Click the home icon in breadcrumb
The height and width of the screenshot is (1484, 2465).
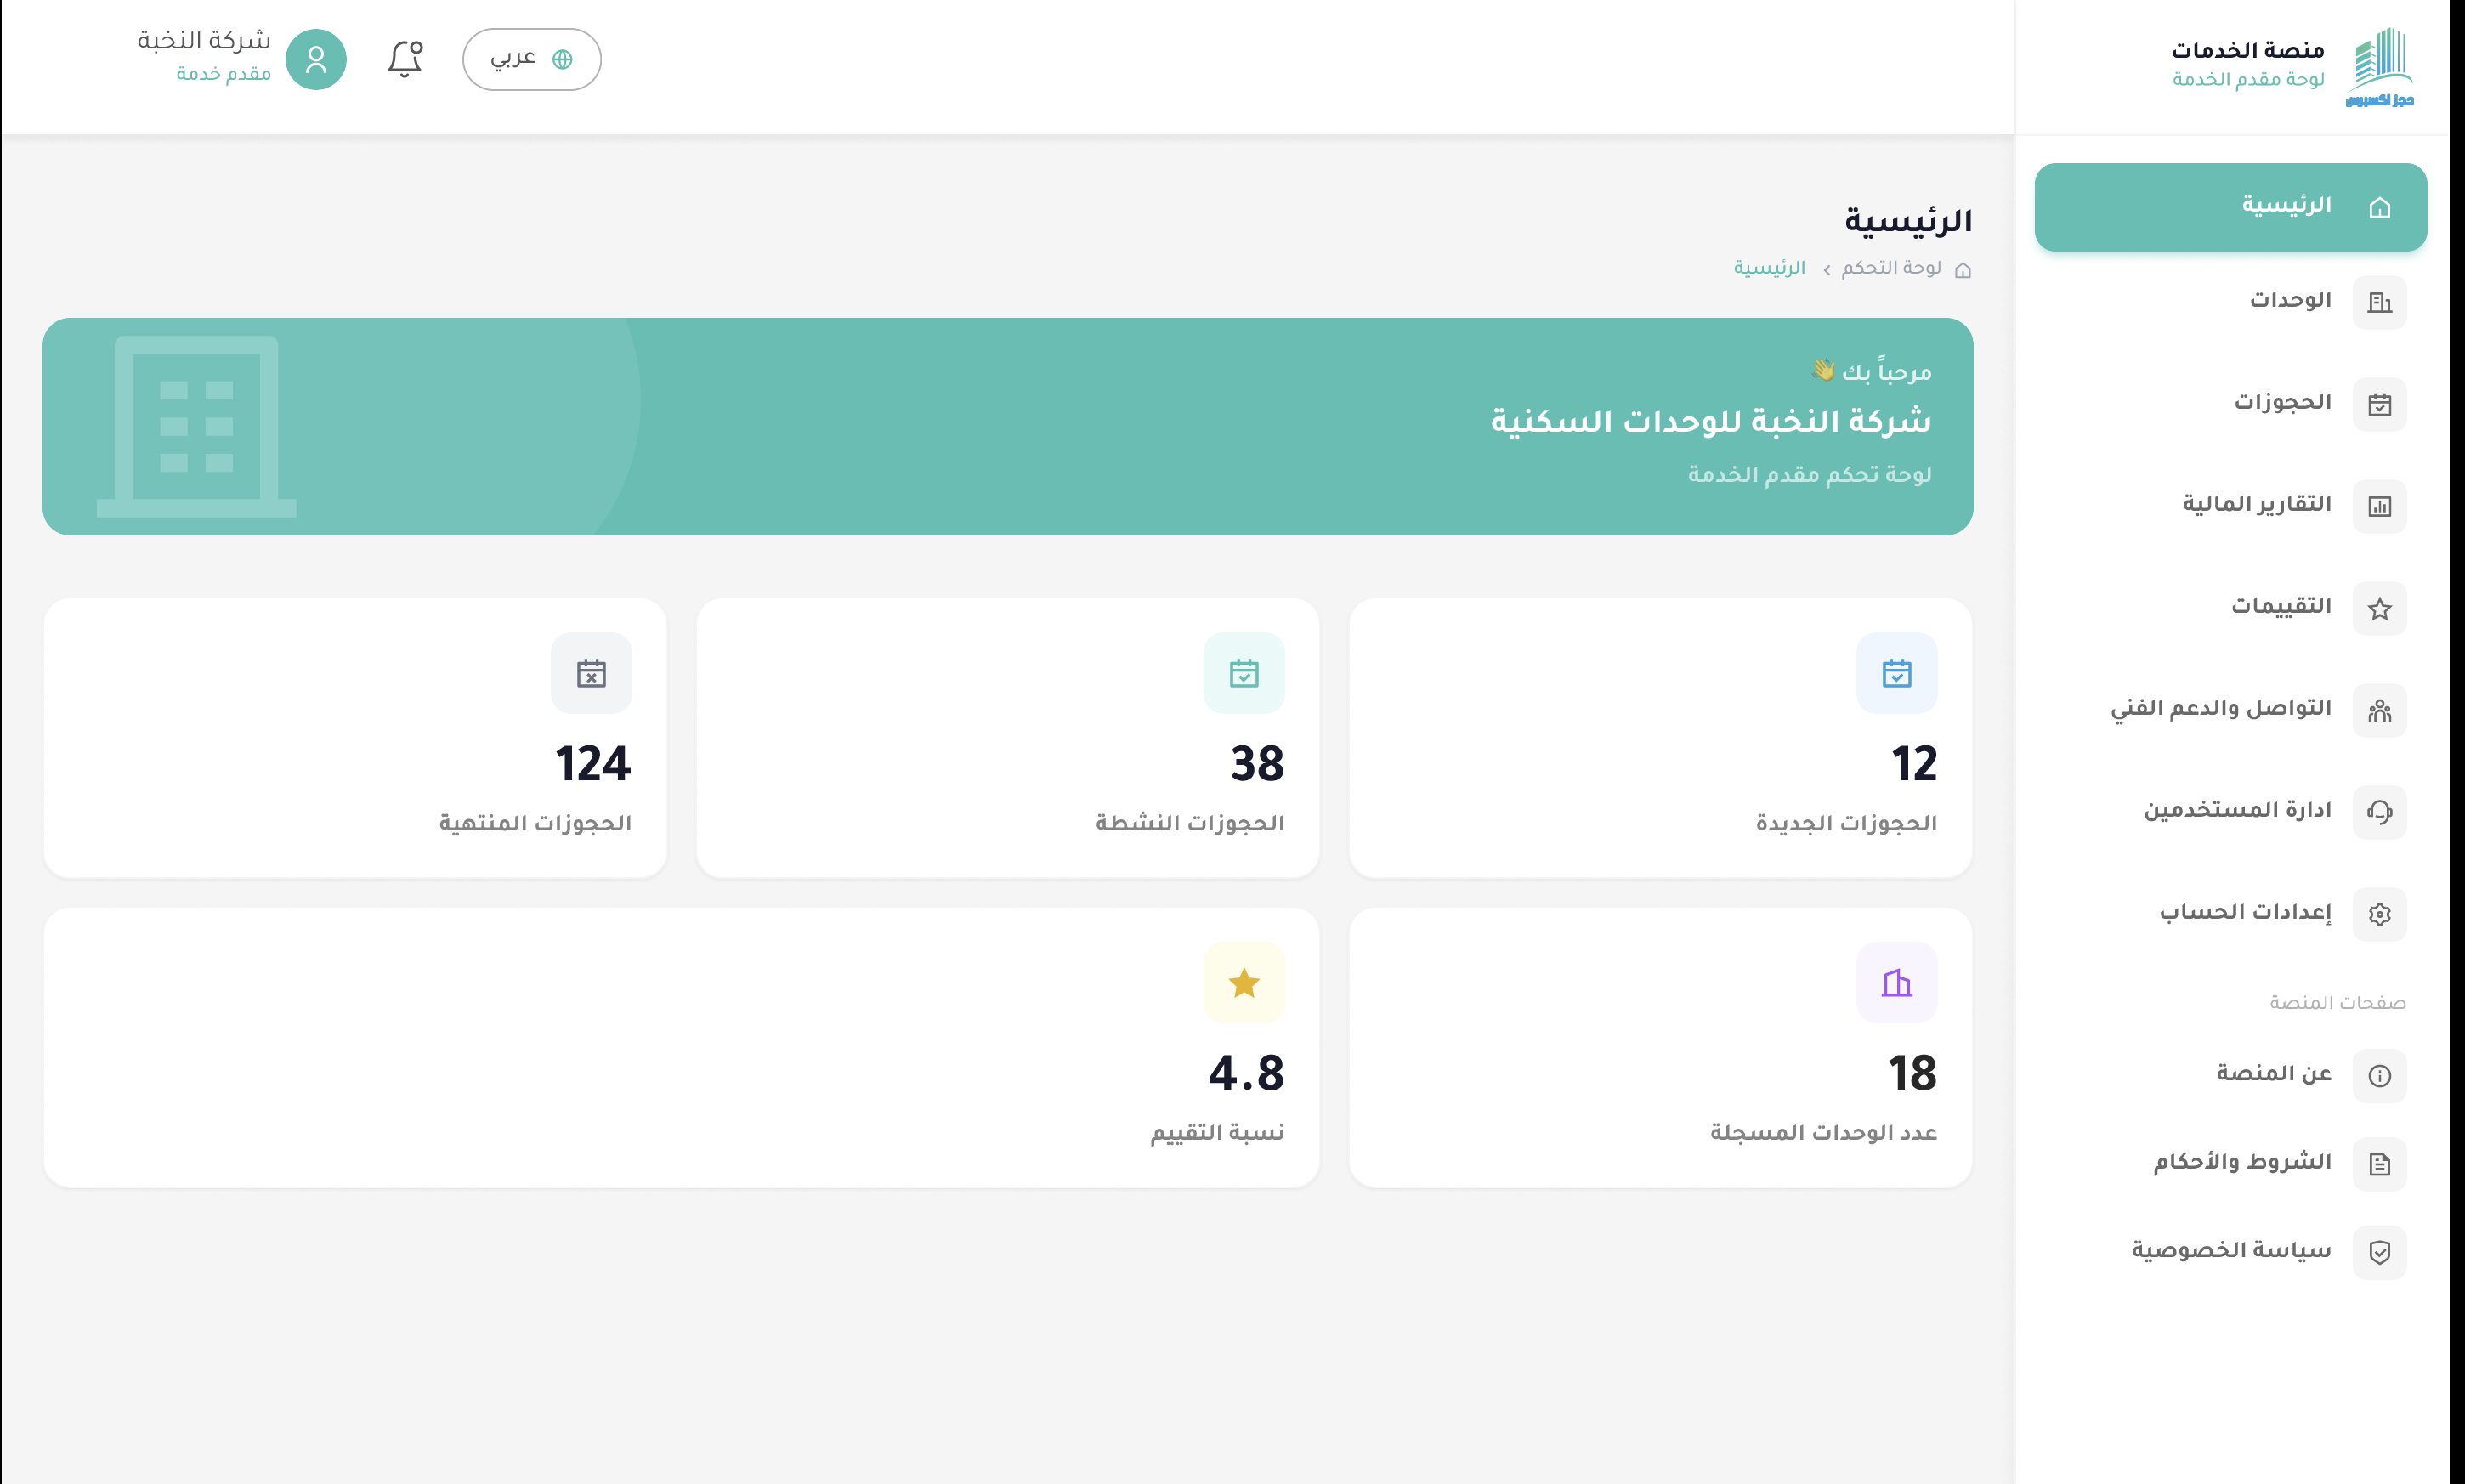point(1962,269)
